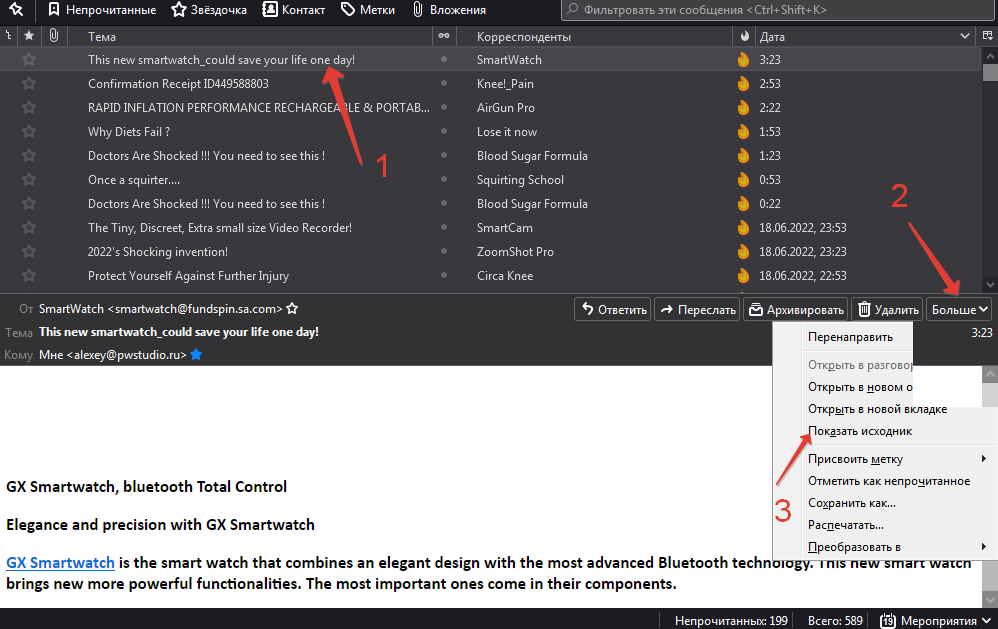Toggle read dot on AirGun Pro row
998x629 pixels.
point(444,108)
